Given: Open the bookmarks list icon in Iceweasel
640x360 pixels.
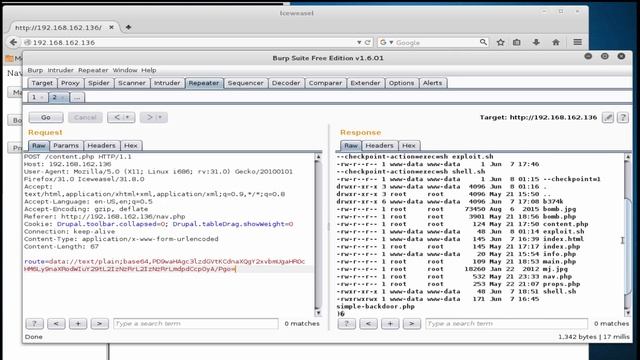Looking at the screenshot, I should (517, 42).
